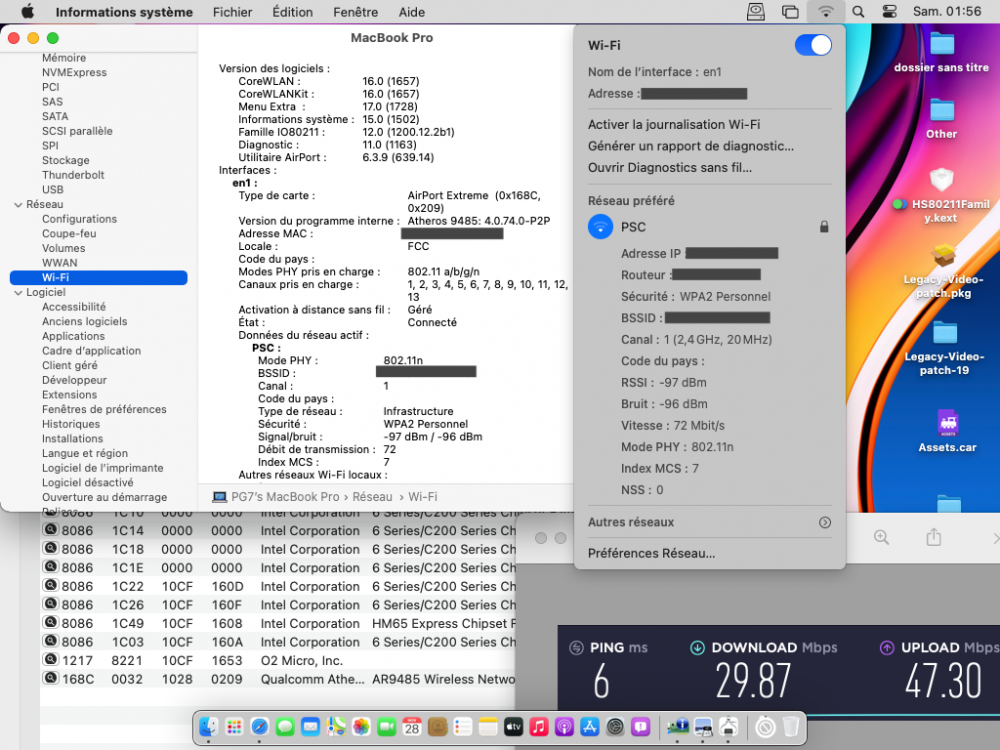Open Maps app in the Dock
This screenshot has width=1000, height=750.
point(336,726)
